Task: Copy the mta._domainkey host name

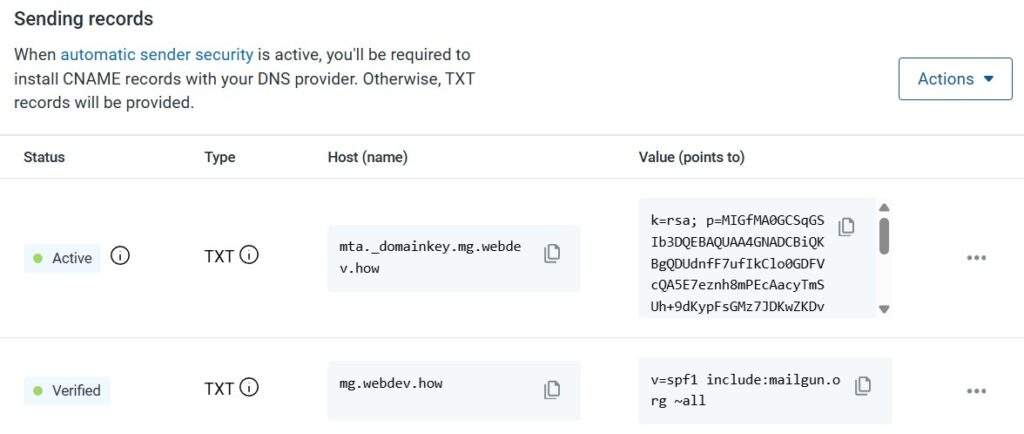Action: (x=551, y=254)
